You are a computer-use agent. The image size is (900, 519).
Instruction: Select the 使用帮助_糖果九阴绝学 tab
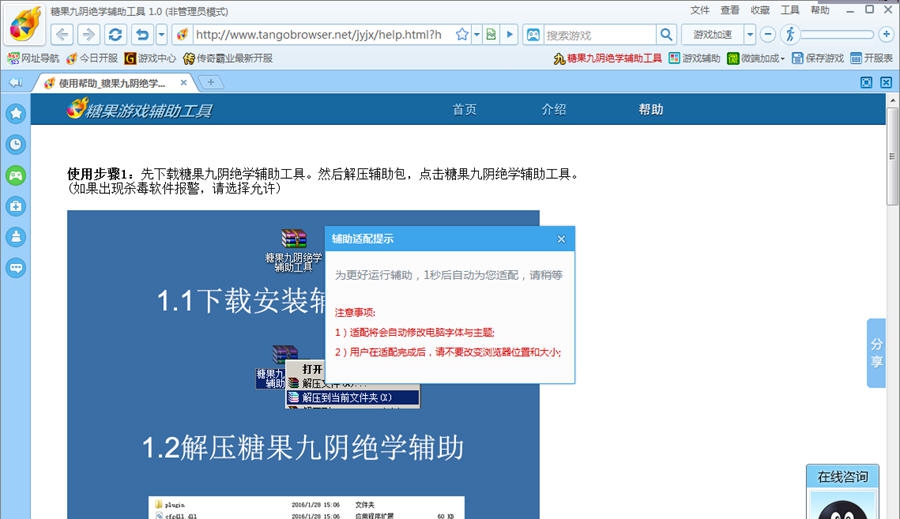coord(112,83)
